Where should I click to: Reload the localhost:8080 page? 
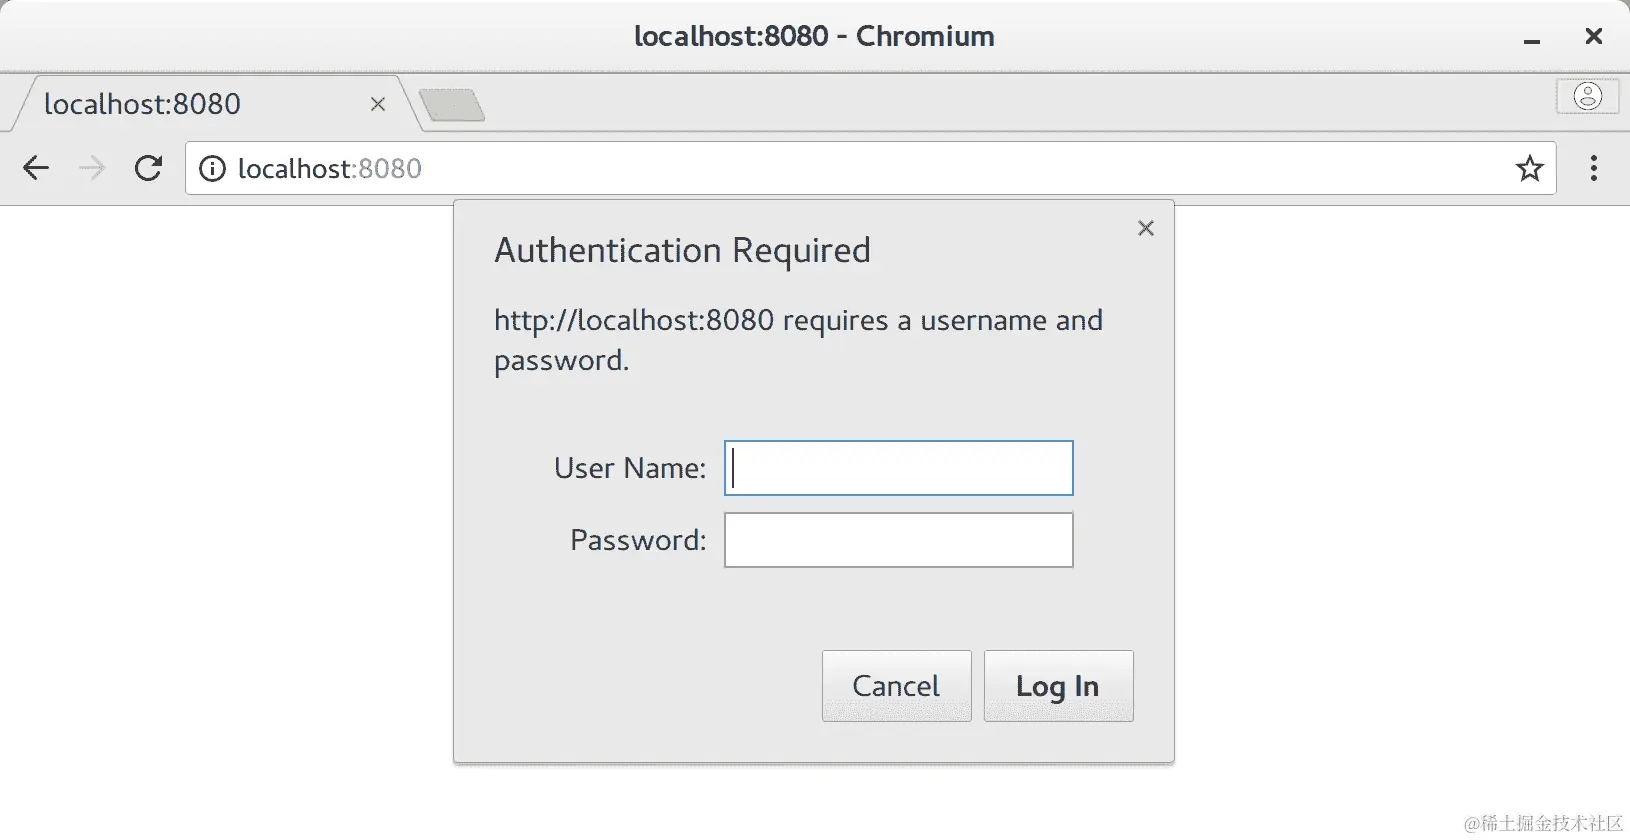coord(149,168)
